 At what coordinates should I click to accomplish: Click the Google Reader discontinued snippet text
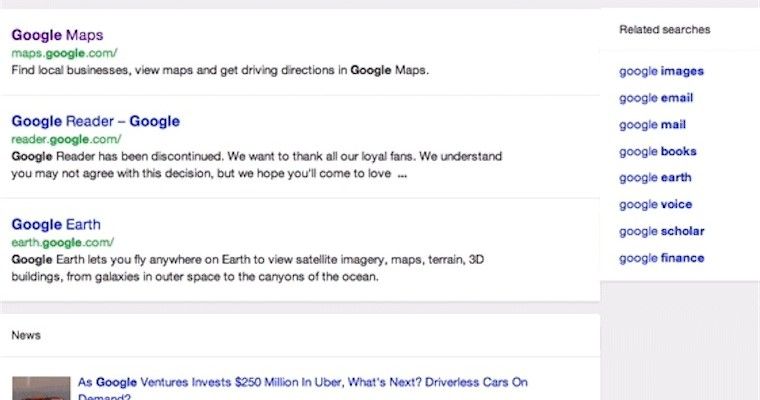(x=257, y=165)
